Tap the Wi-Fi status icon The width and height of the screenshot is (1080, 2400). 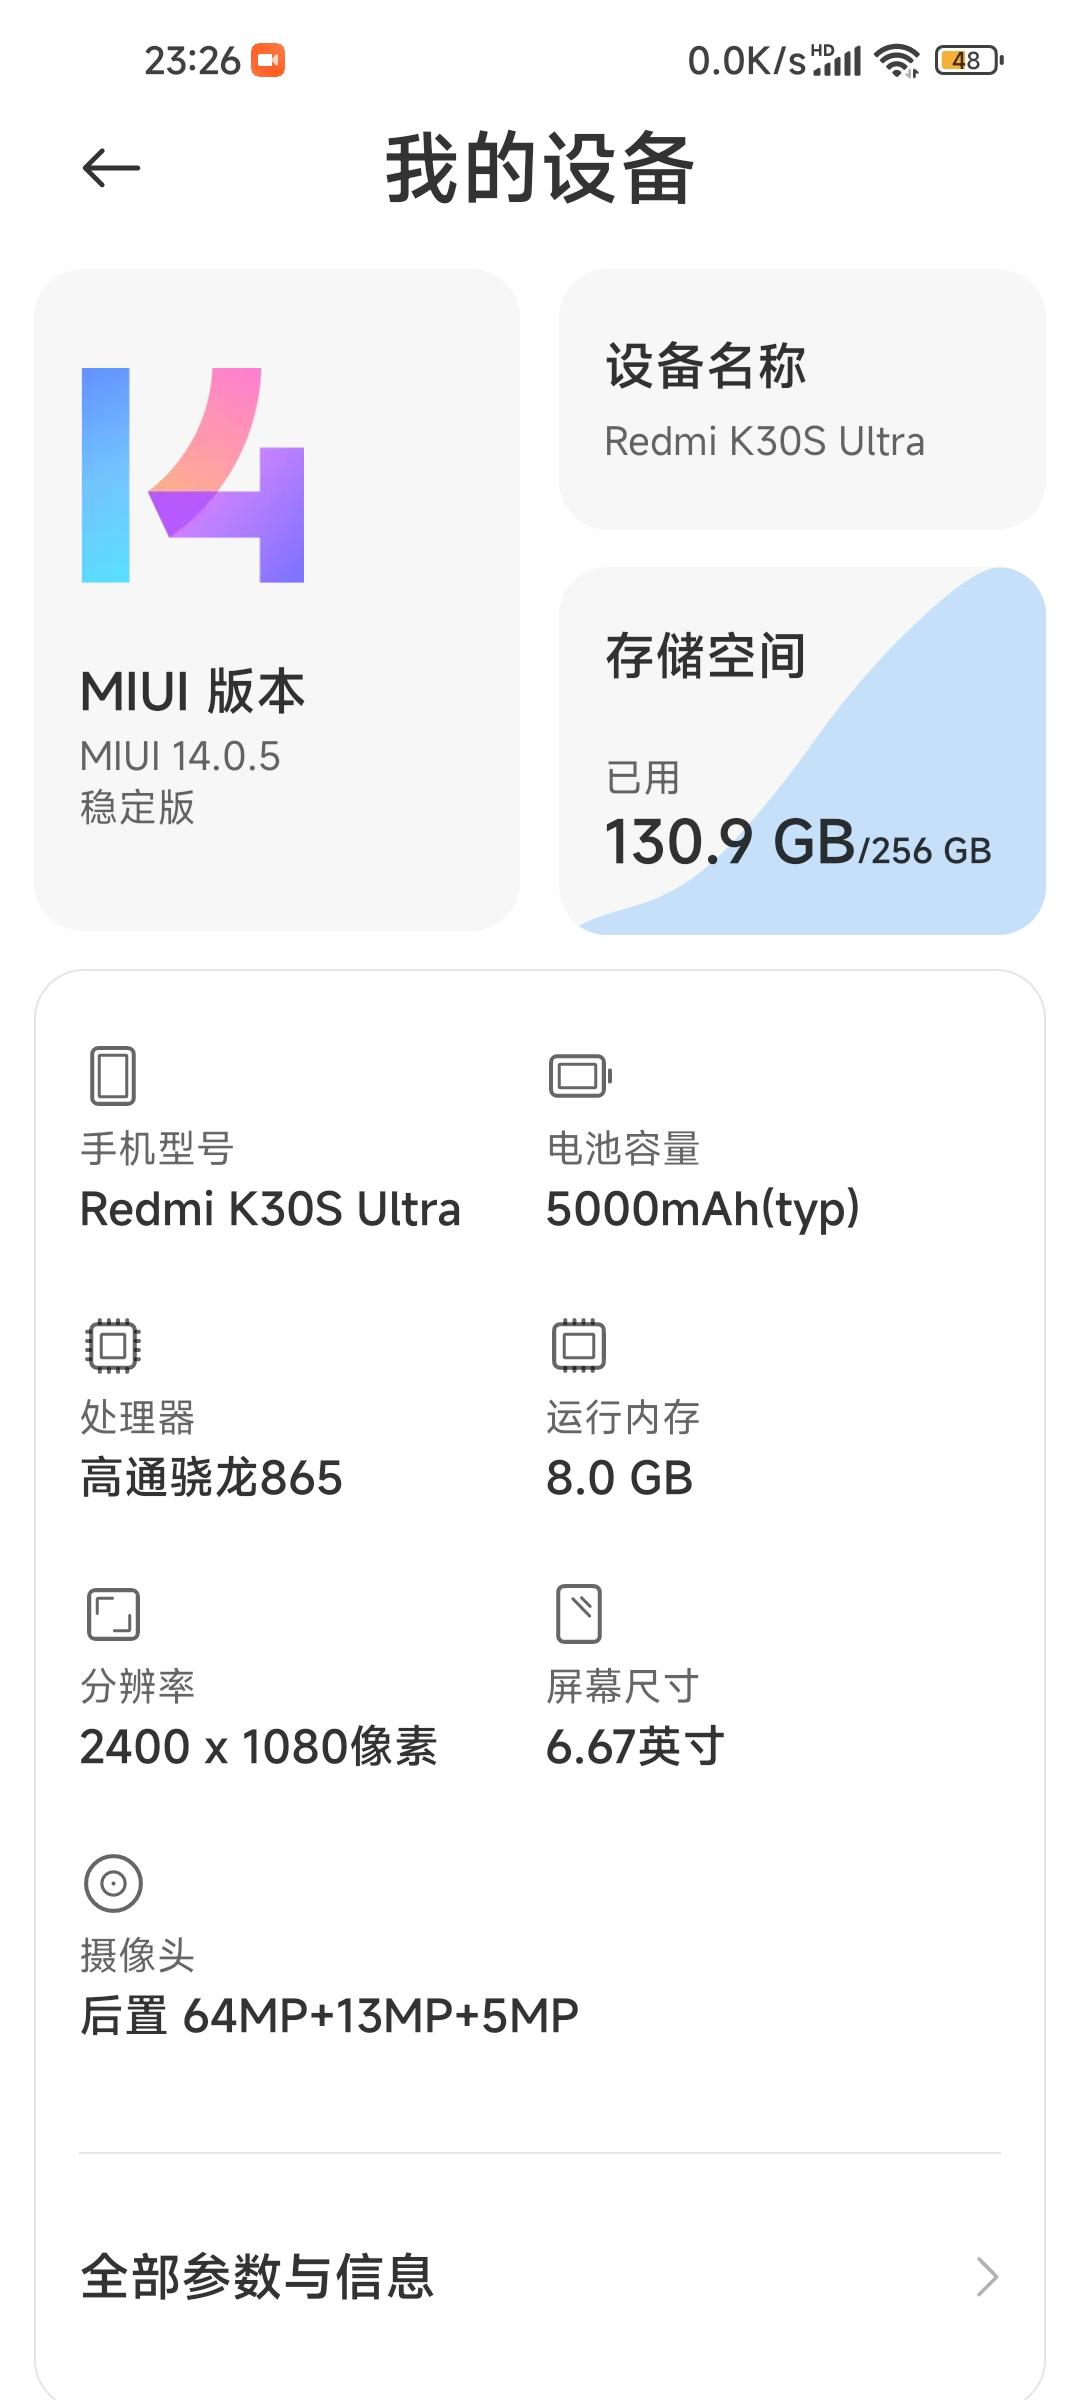tap(897, 61)
